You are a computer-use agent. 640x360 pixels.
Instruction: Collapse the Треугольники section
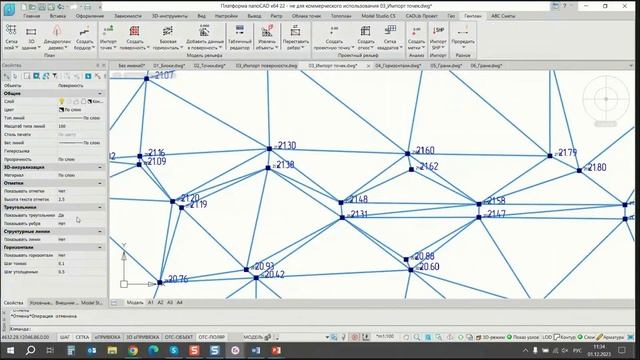100,207
